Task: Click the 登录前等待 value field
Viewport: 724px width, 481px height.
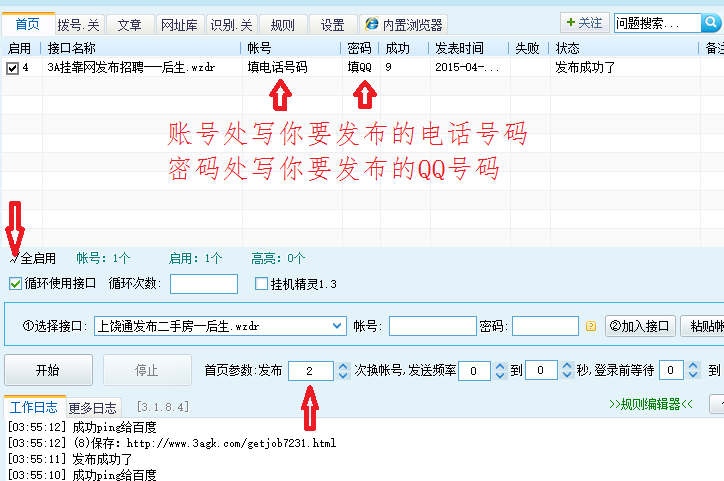Action: pos(671,370)
